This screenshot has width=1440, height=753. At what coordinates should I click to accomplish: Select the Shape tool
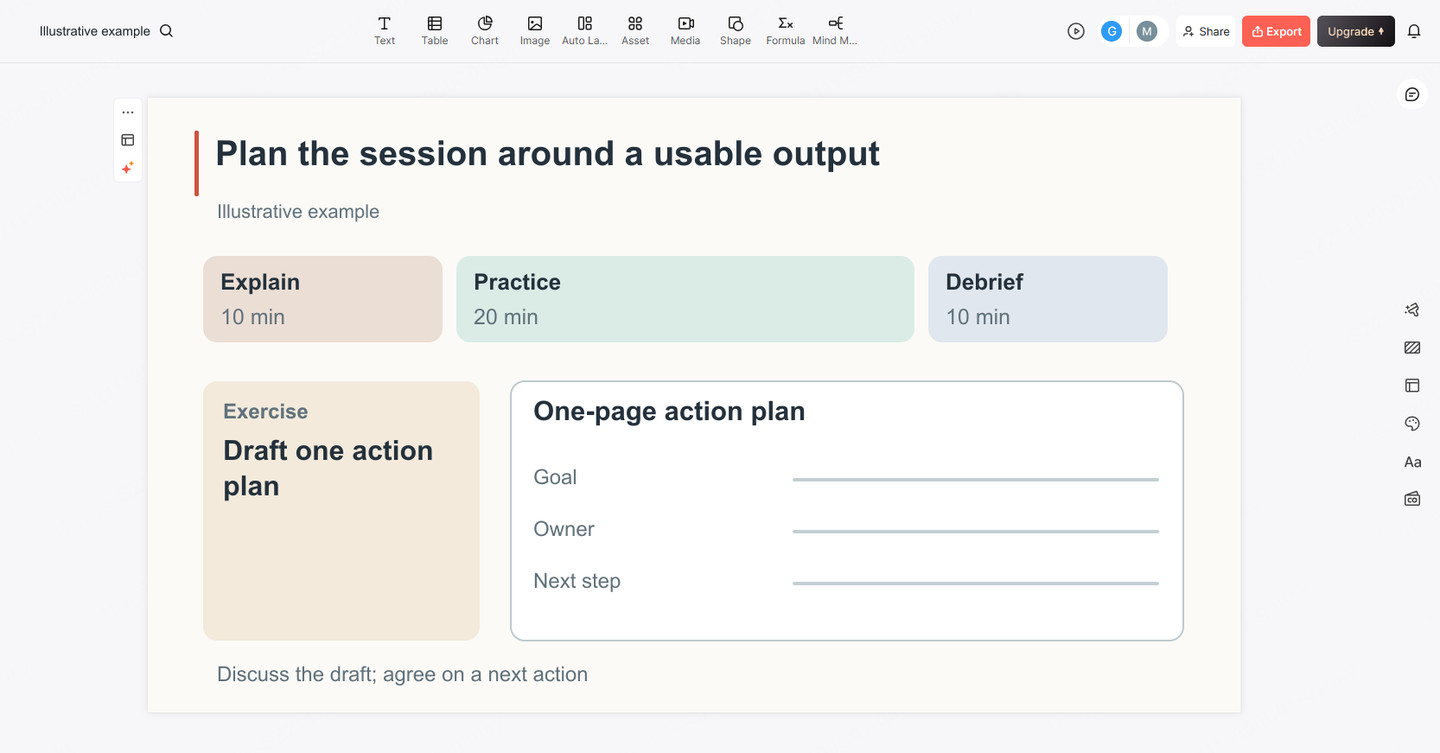click(735, 31)
